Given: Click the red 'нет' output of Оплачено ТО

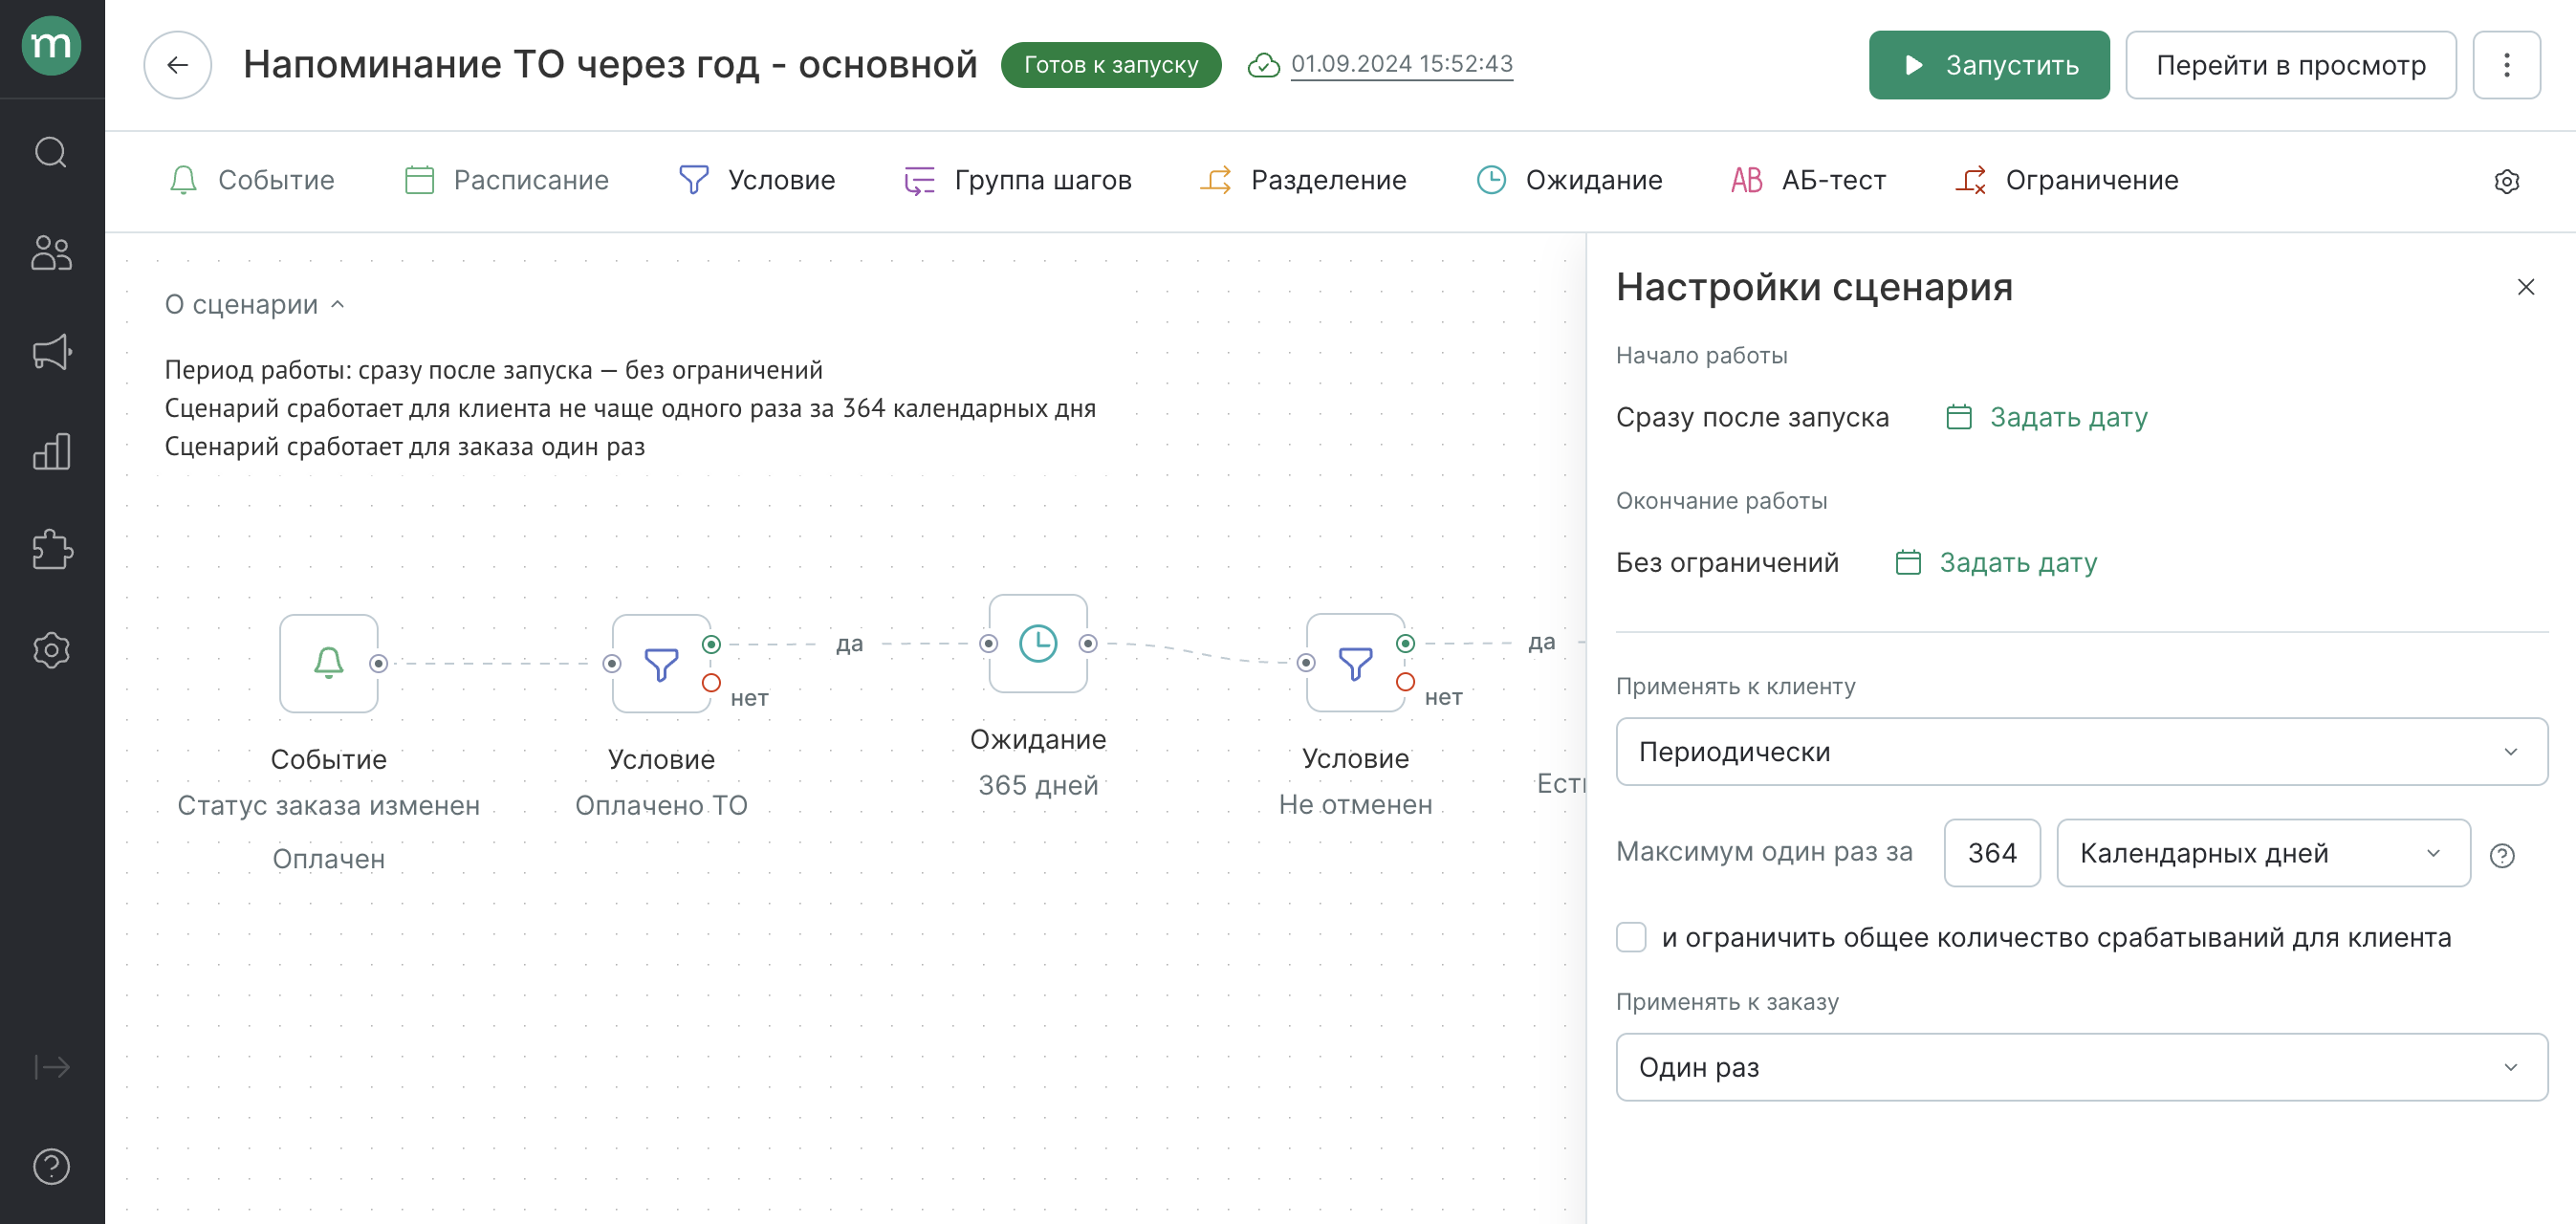Looking at the screenshot, I should (x=711, y=683).
